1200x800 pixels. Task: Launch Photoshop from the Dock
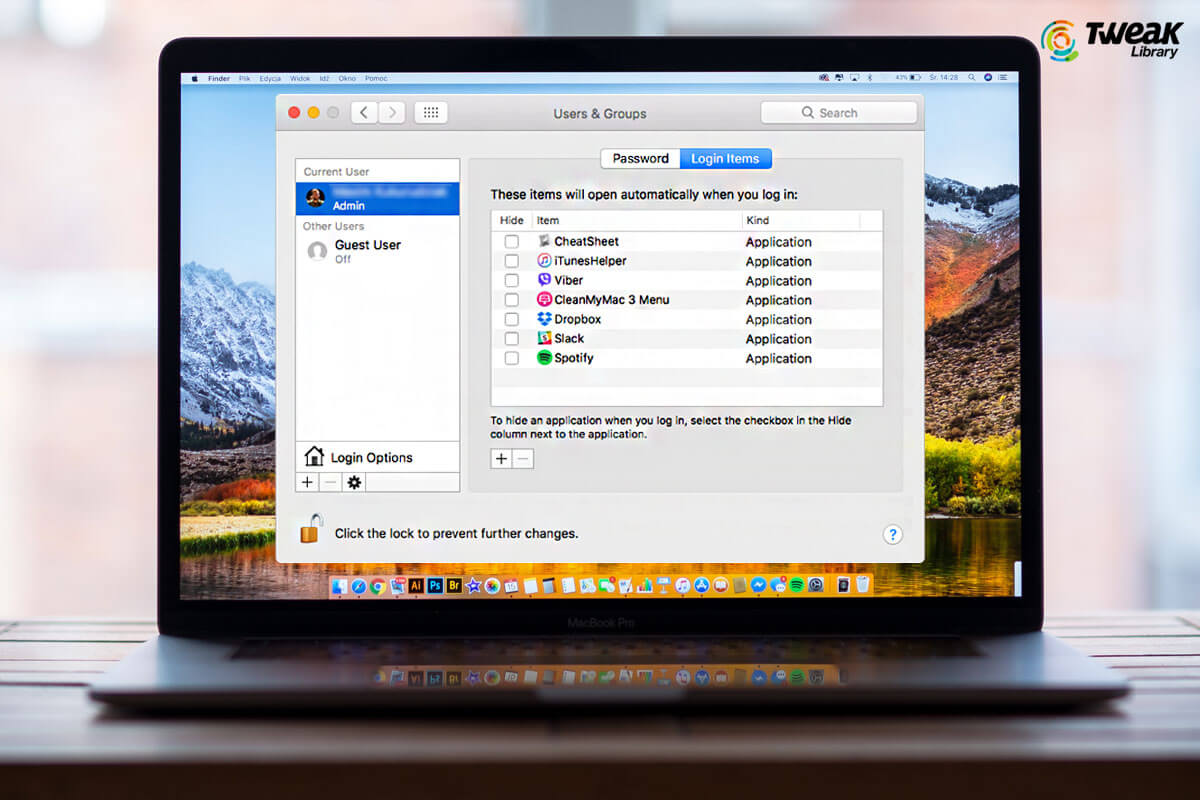(x=437, y=585)
